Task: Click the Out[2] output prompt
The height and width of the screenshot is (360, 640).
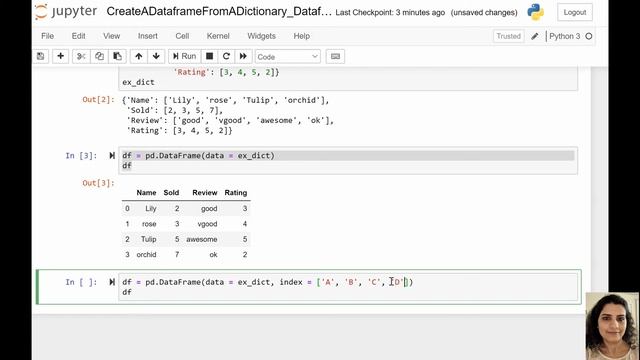Action: [98, 100]
